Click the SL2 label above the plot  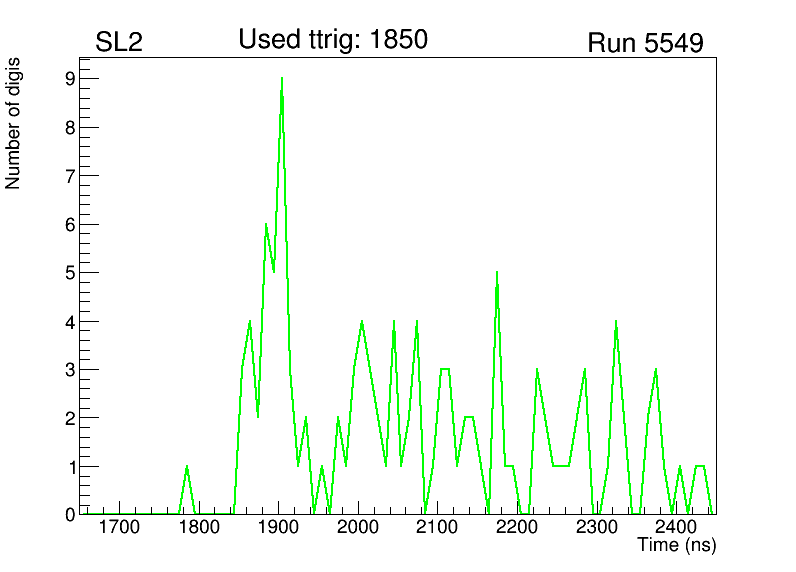(x=119, y=43)
